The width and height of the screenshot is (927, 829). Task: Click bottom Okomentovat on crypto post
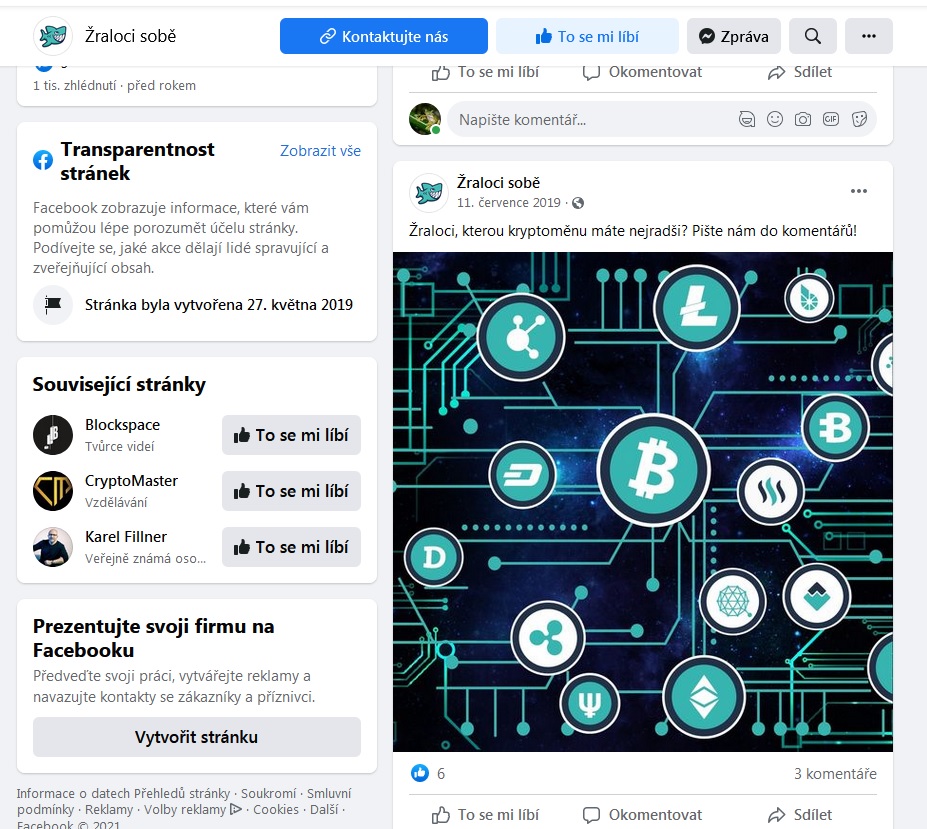click(642, 815)
